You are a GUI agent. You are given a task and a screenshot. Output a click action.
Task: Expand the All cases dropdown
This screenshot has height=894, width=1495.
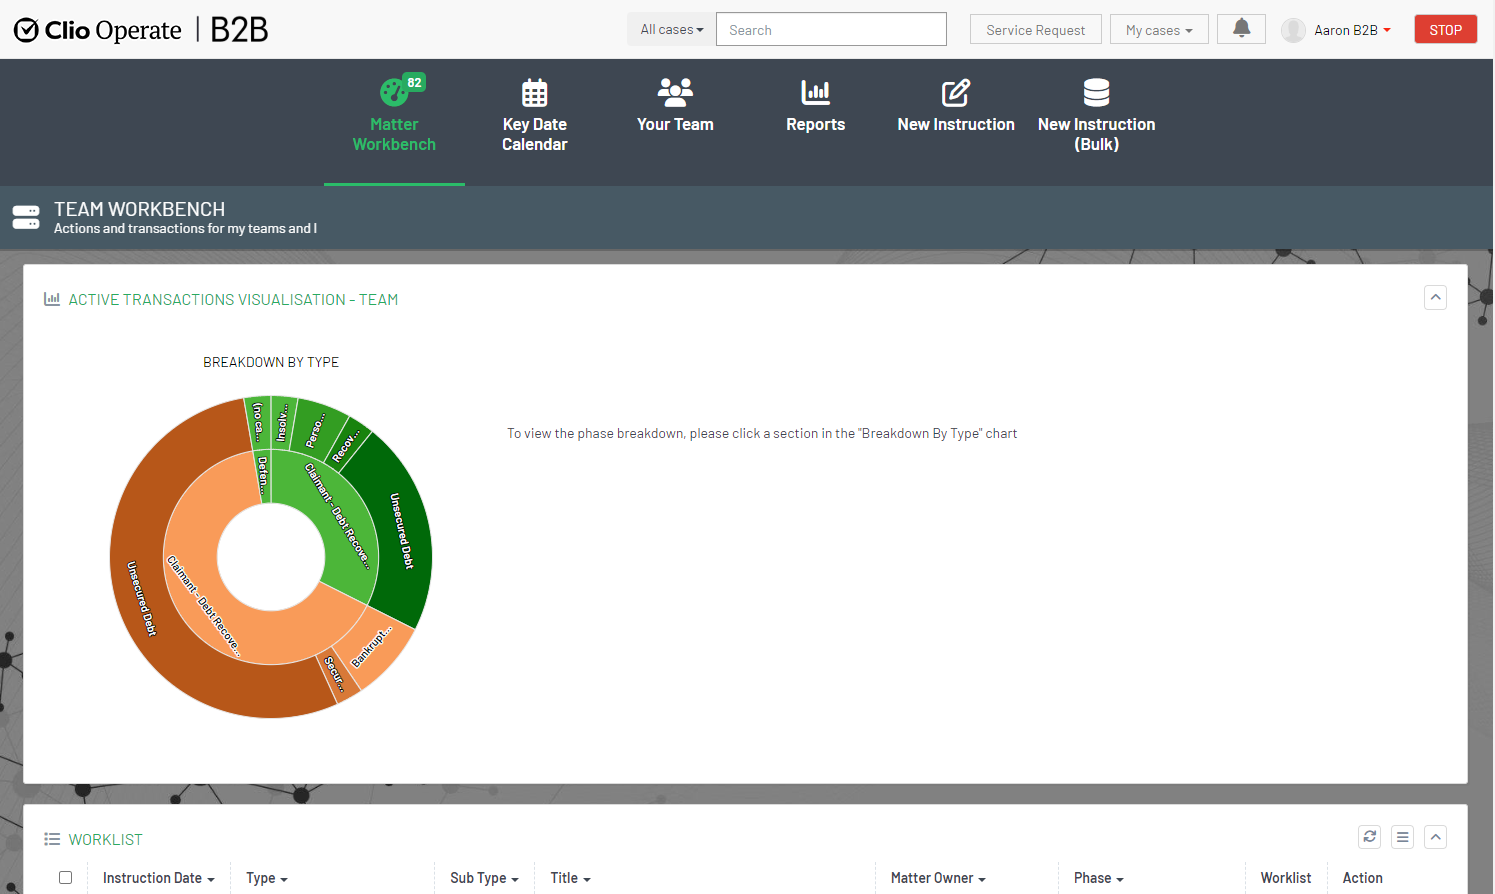coord(672,30)
